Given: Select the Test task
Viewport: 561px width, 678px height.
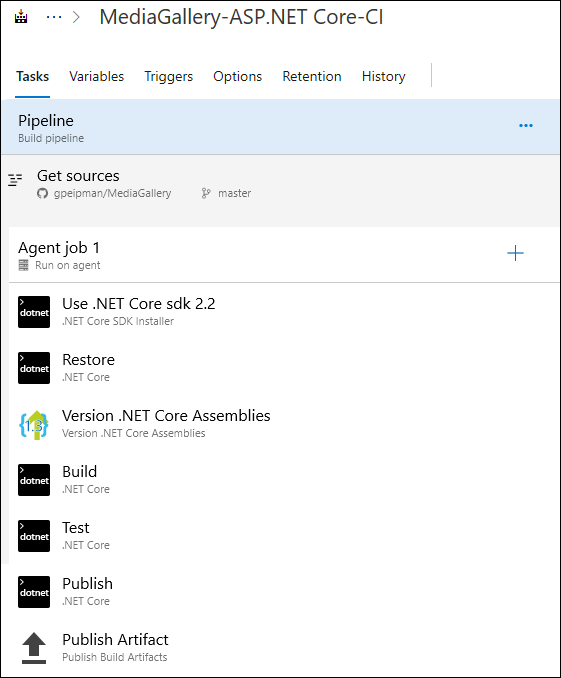Looking at the screenshot, I should coord(76,528).
